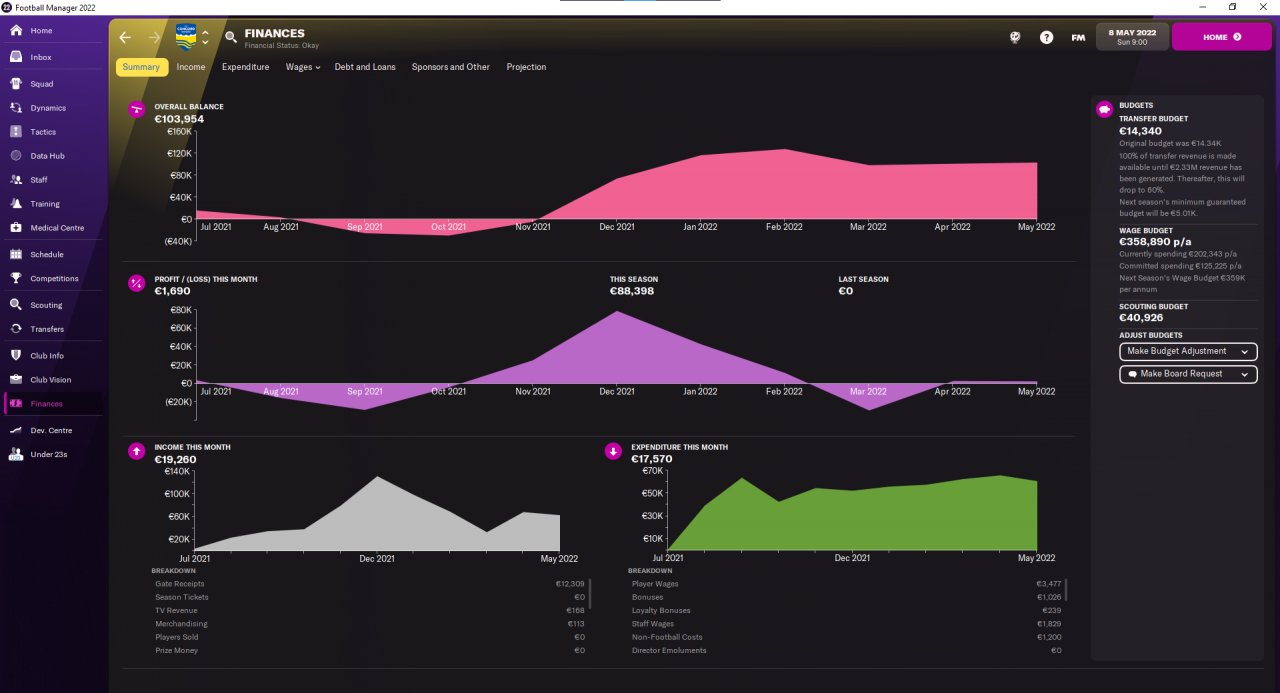
Task: Click the back navigation arrow
Action: click(x=125, y=37)
